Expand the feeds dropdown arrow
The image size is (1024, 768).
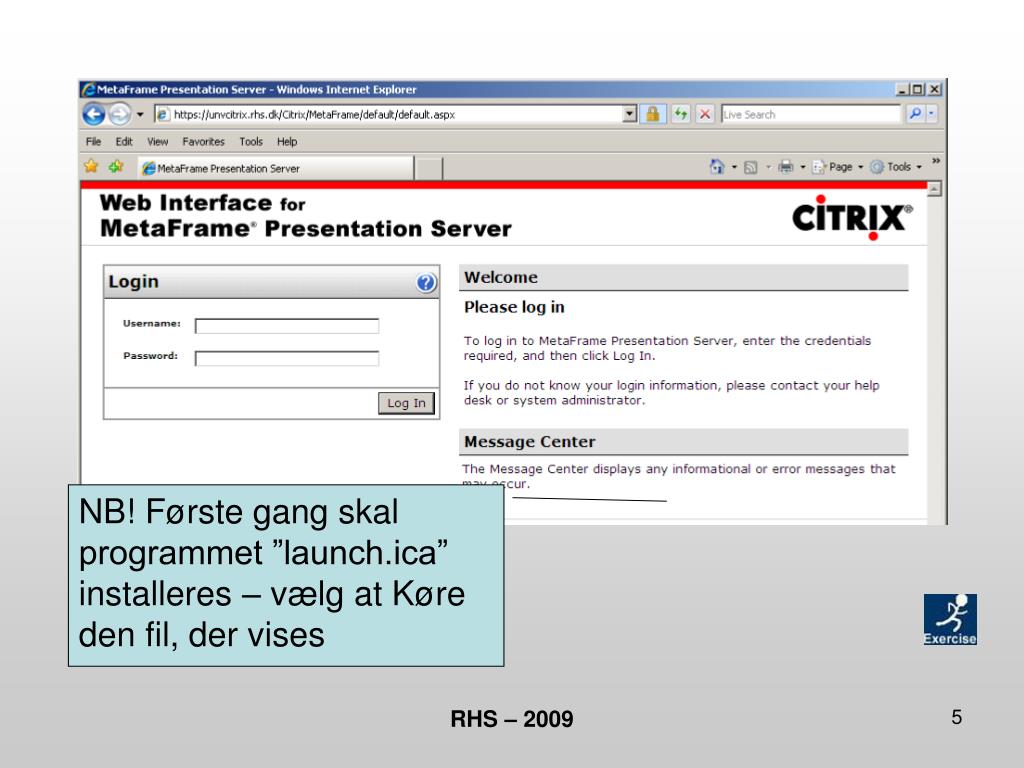click(768, 167)
